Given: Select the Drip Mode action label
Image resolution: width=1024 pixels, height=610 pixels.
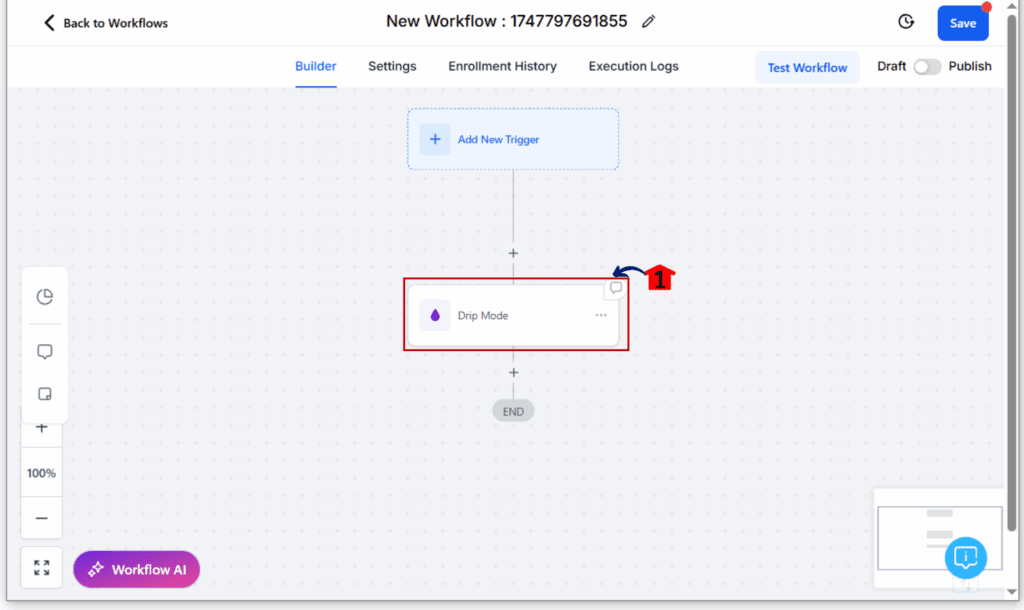Looking at the screenshot, I should [483, 315].
